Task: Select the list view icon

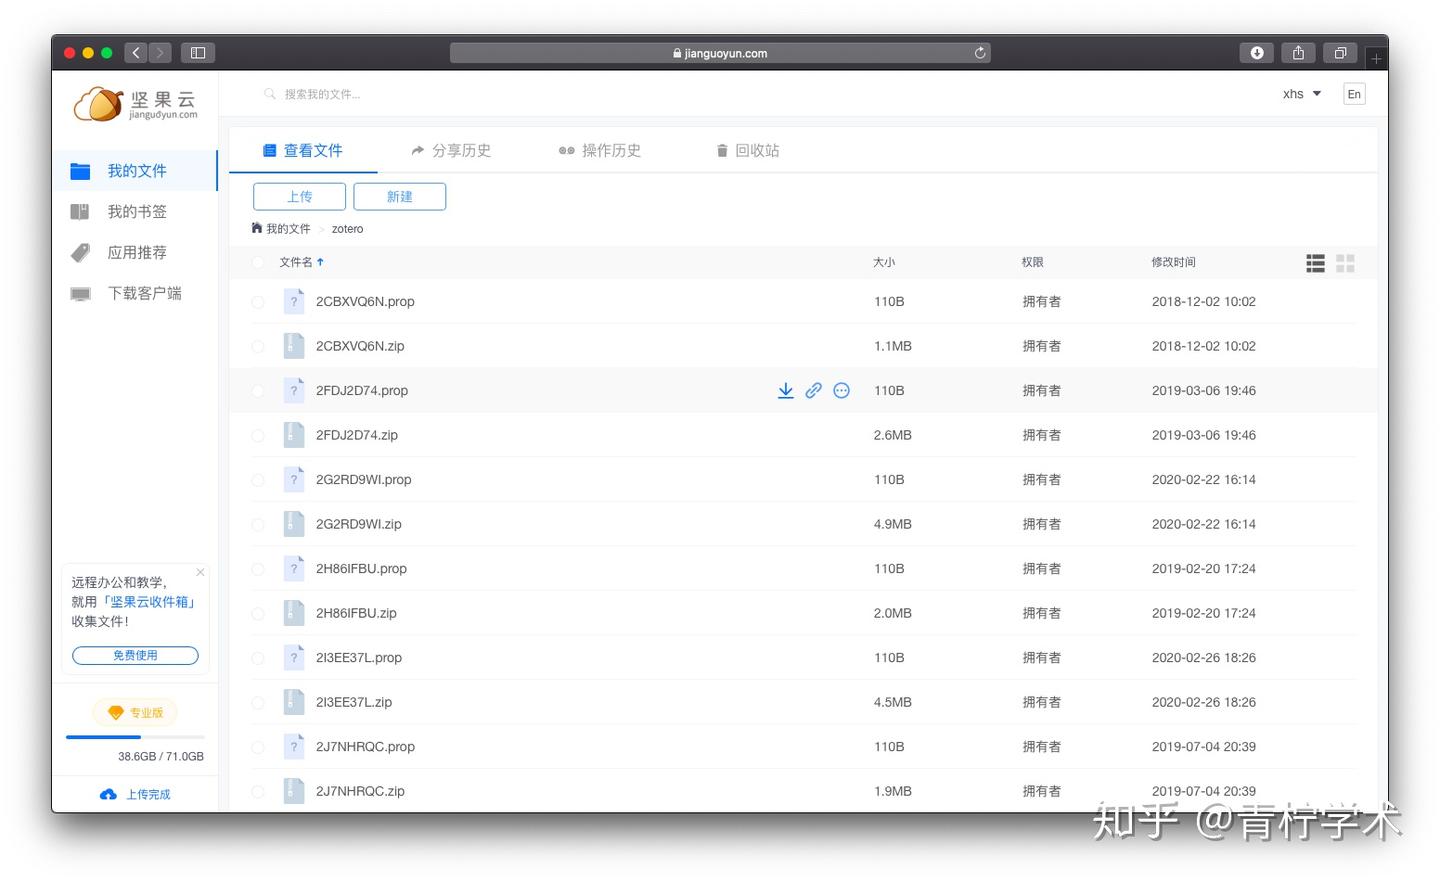Action: pos(1314,262)
